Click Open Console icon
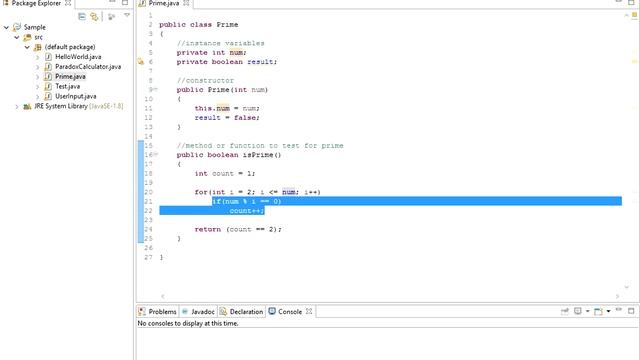 598,311
